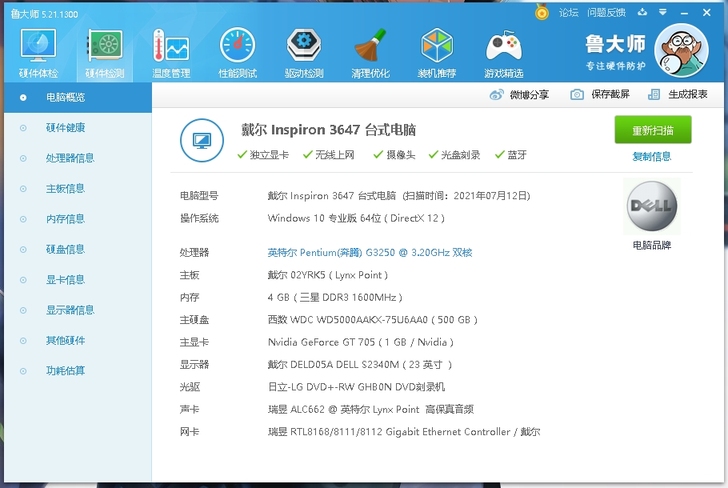Minimize the 鲁大师 window
Viewport: 728px width, 488px height.
coord(684,13)
